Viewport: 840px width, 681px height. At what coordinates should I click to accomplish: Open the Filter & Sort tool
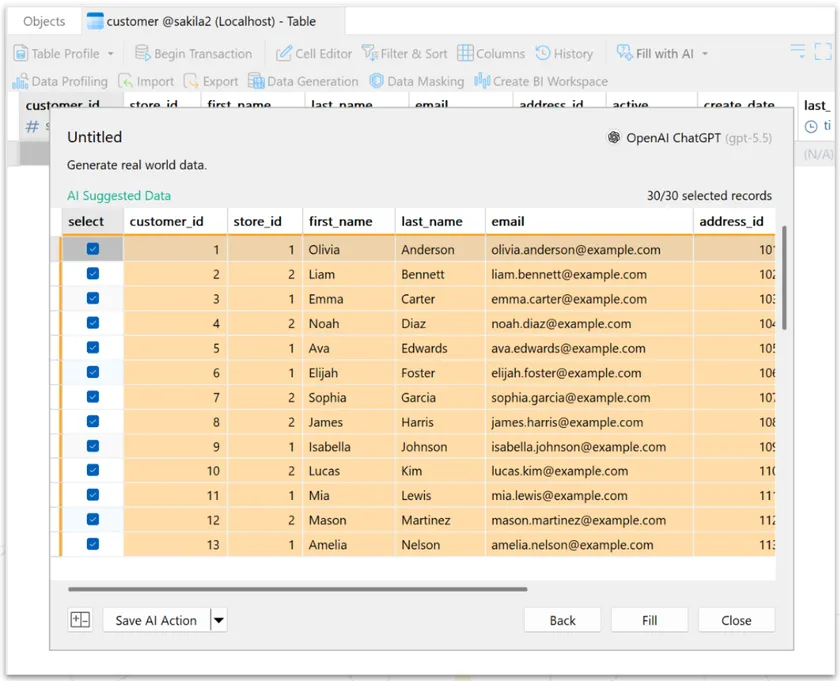tap(404, 54)
